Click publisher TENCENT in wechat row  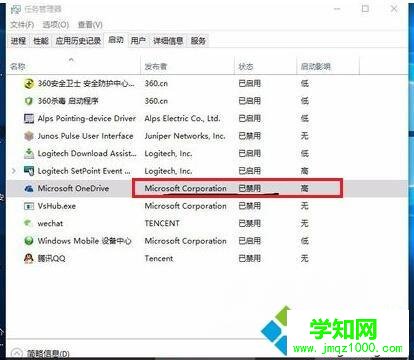point(162,223)
